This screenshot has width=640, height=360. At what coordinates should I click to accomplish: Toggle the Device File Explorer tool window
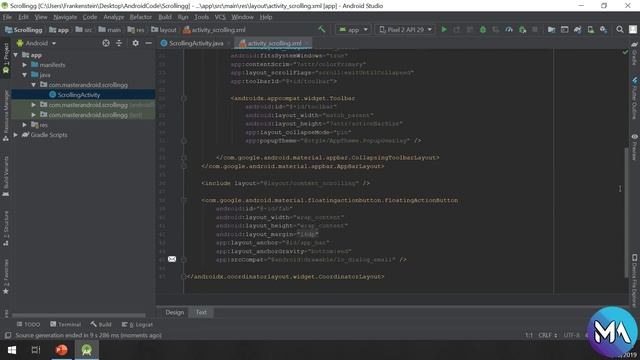[634, 280]
